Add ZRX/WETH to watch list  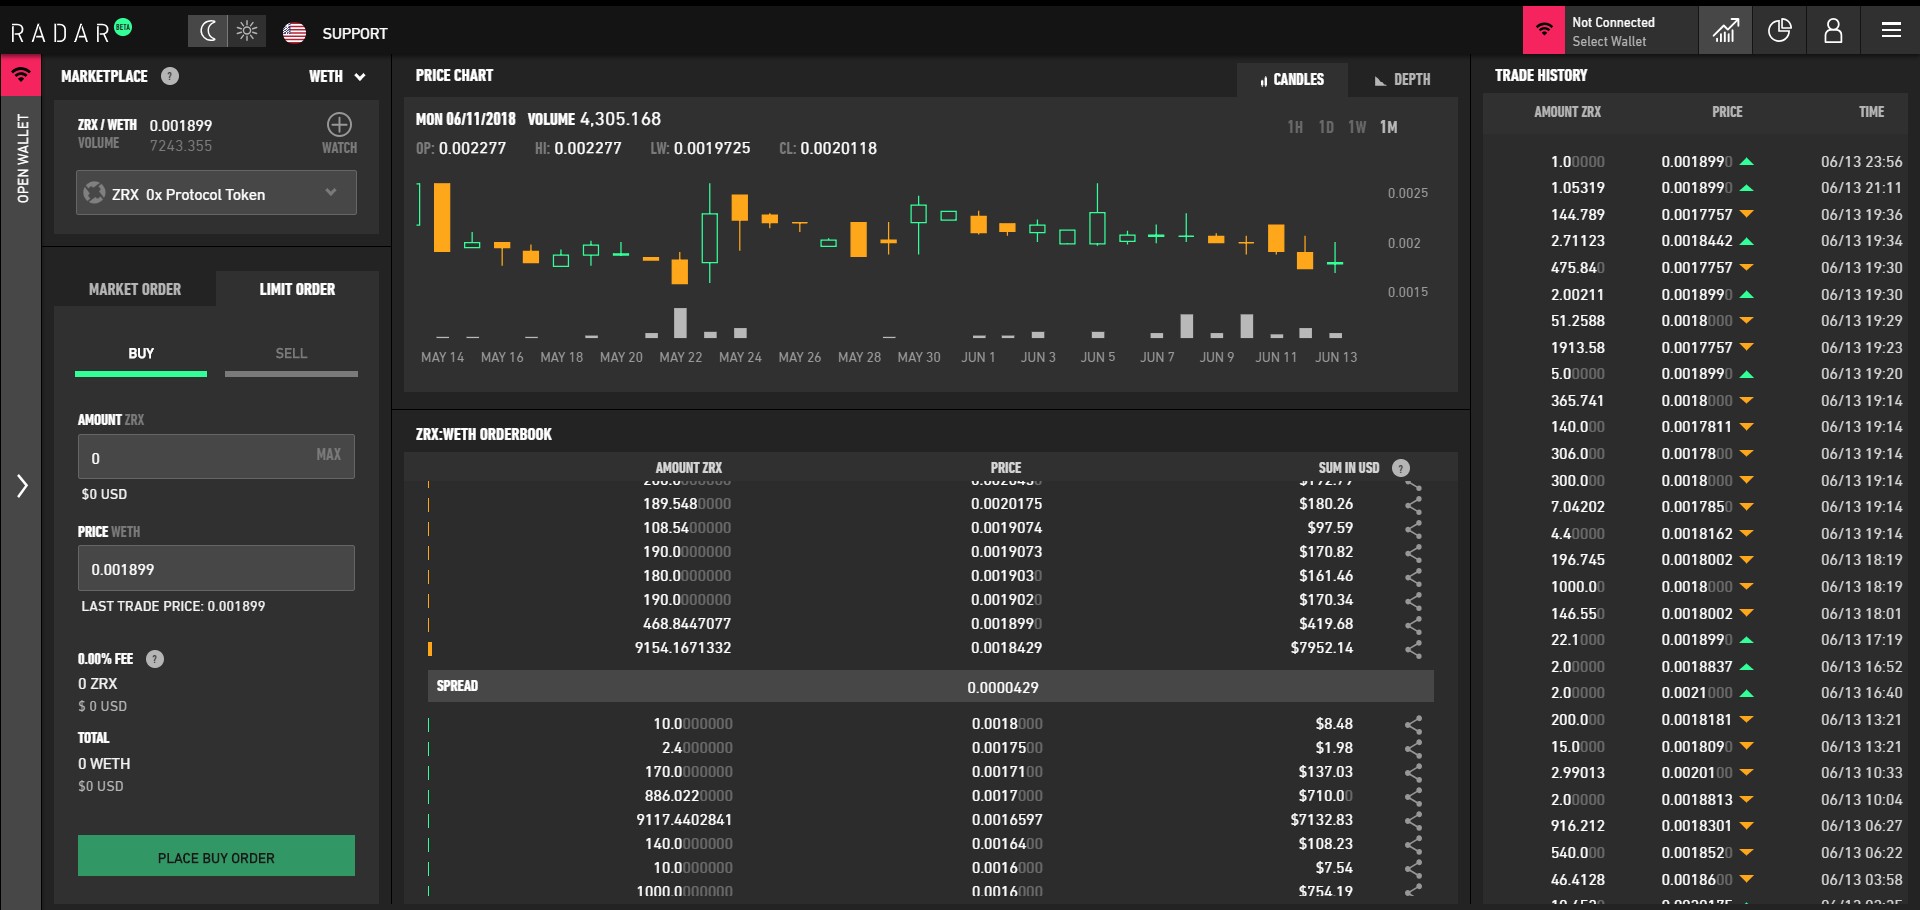click(339, 133)
